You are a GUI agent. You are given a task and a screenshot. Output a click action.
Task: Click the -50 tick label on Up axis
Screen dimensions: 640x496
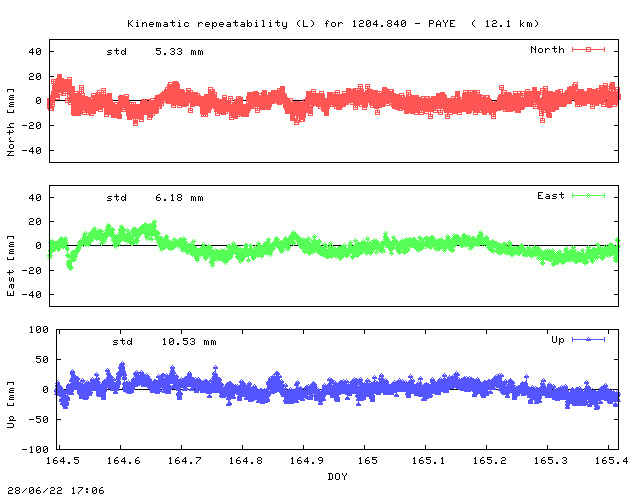(x=38, y=420)
